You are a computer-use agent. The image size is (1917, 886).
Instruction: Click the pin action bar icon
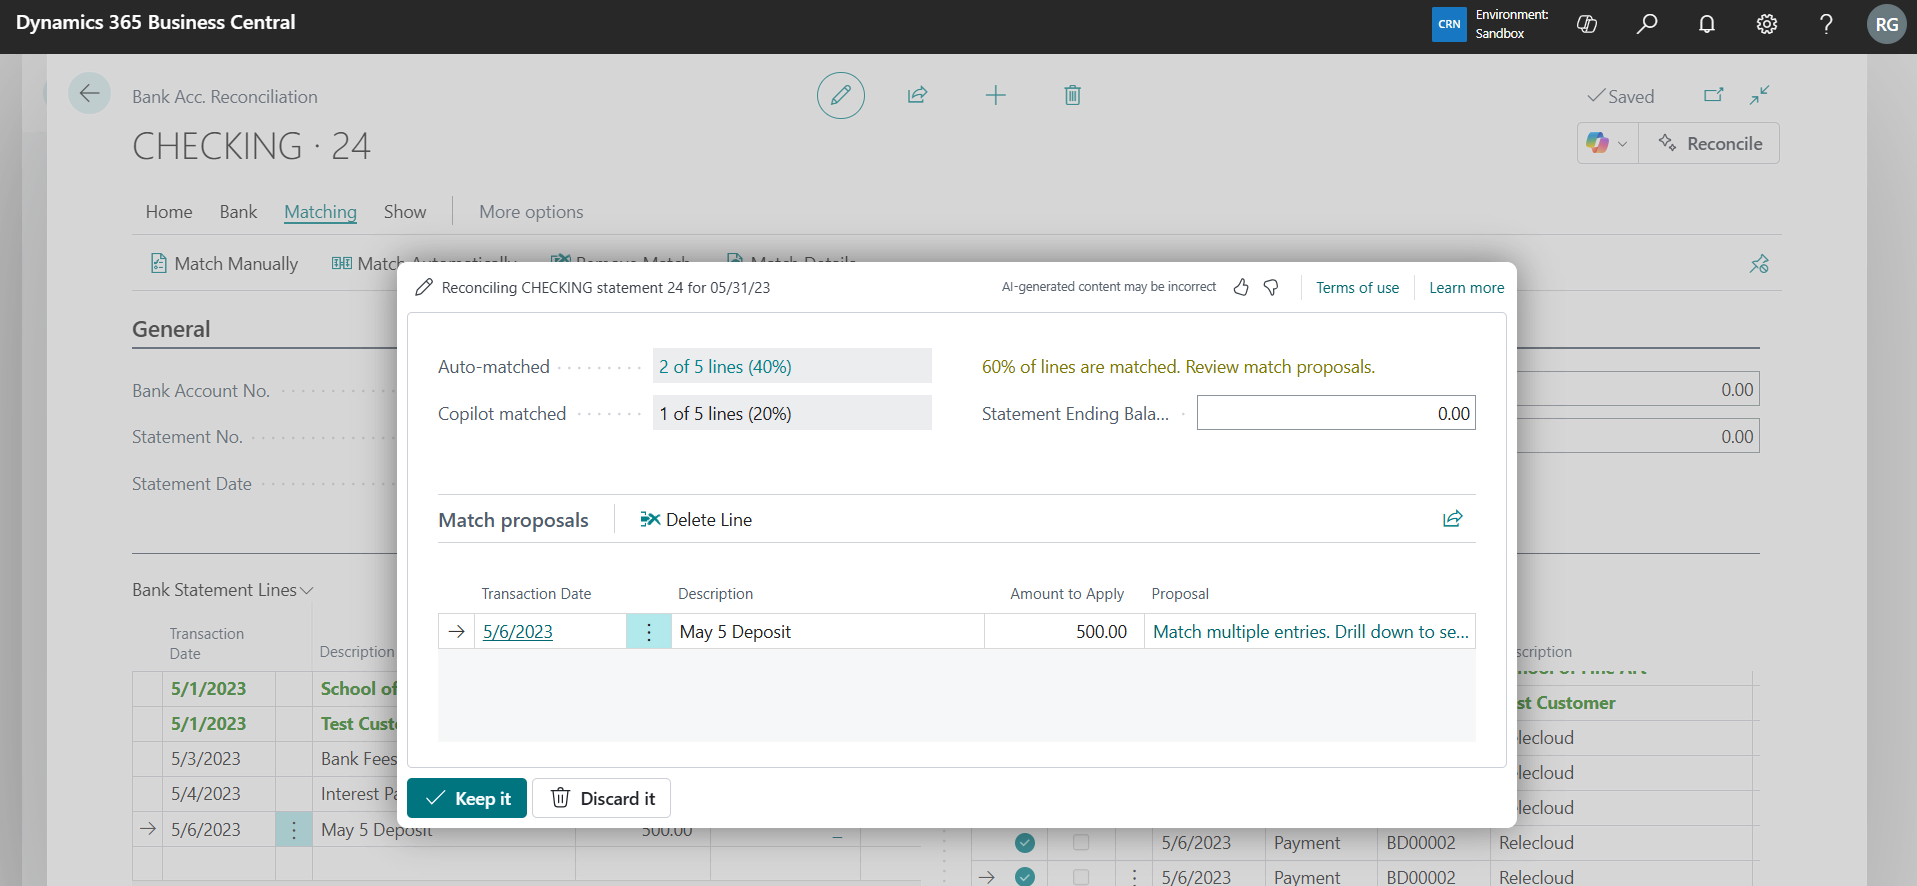click(1759, 264)
